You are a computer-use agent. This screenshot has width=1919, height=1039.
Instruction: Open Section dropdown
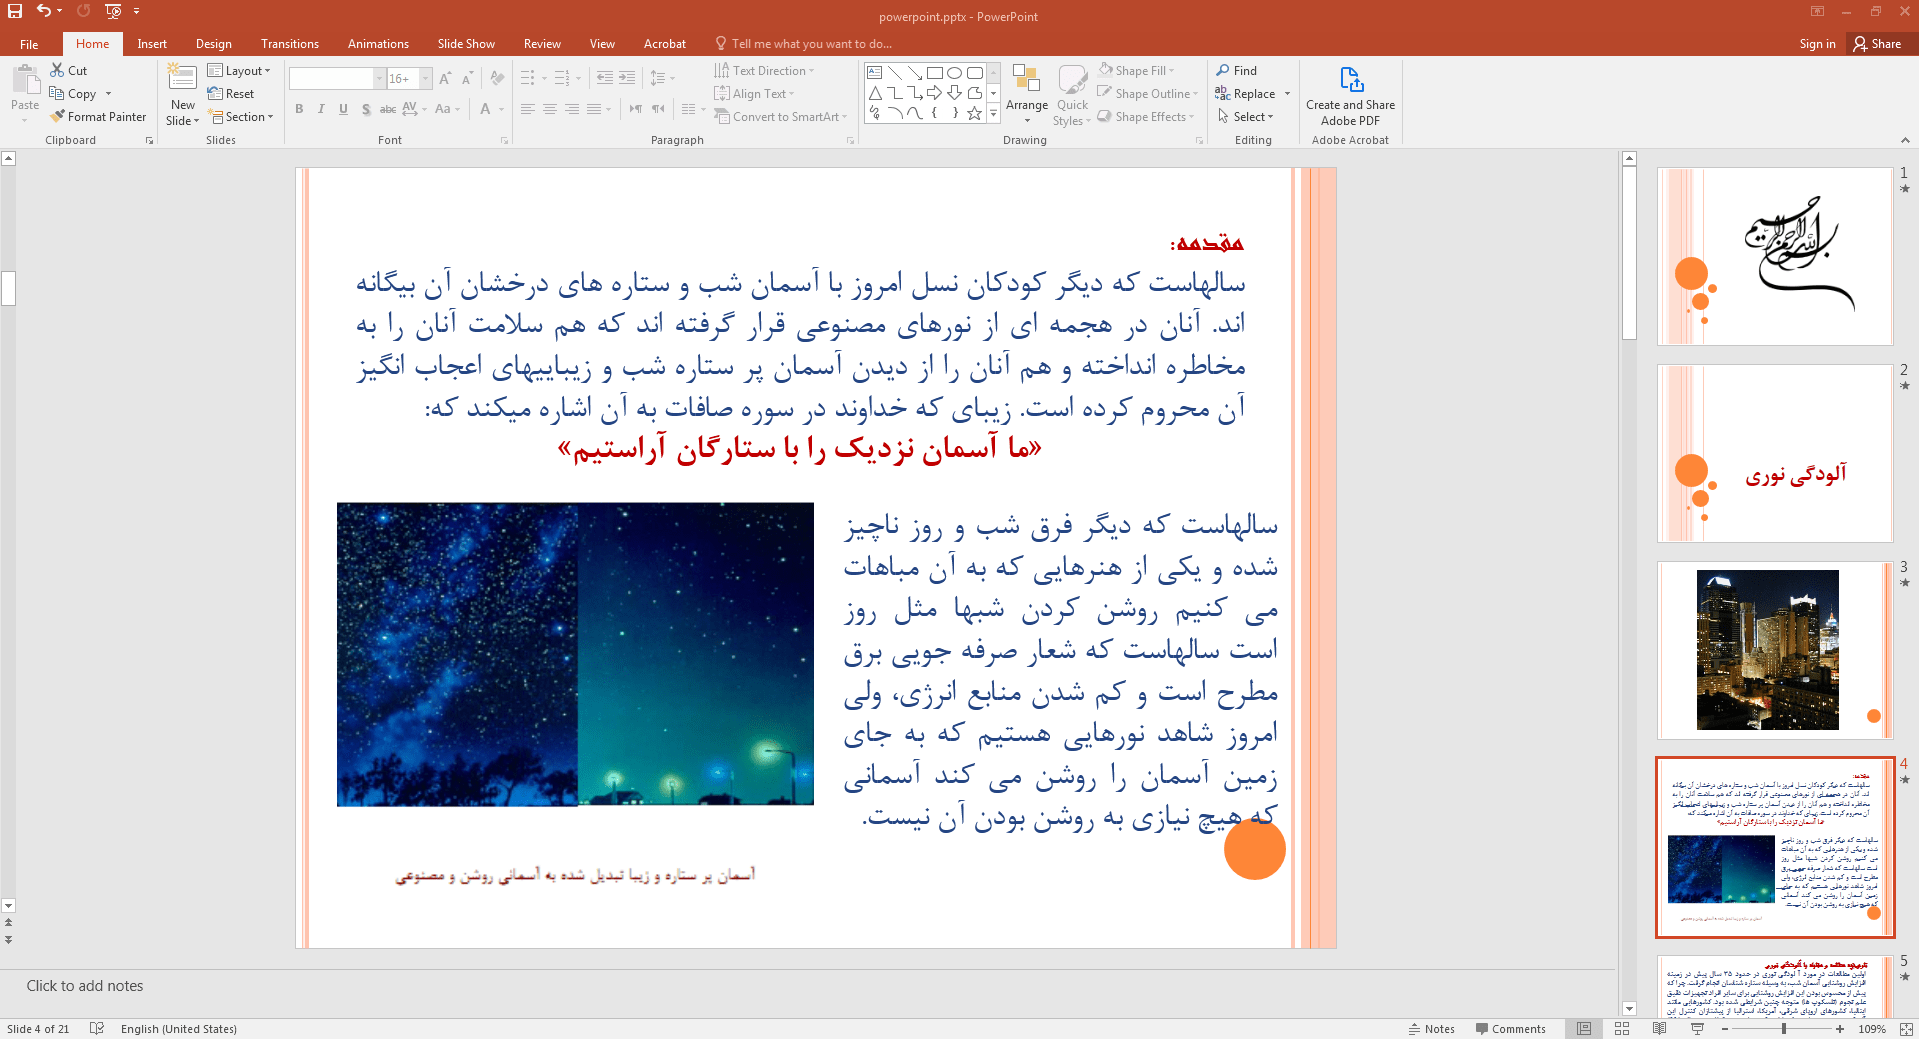click(240, 116)
